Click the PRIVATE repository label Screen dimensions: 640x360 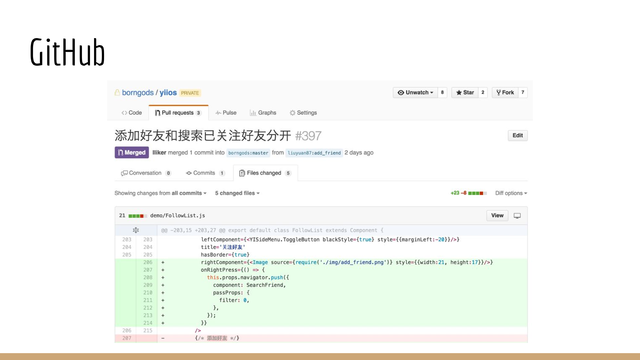(190, 93)
